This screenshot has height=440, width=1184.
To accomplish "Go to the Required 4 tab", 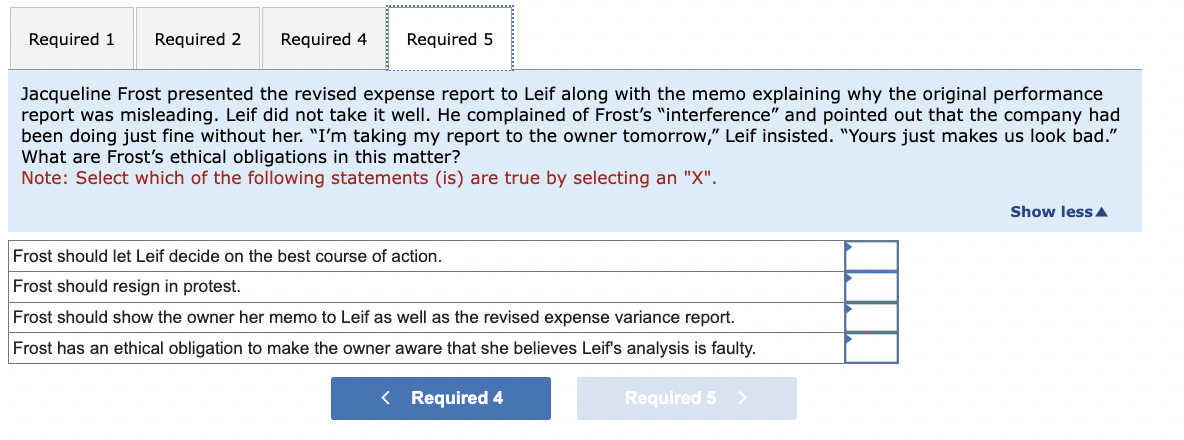I will pos(323,40).
